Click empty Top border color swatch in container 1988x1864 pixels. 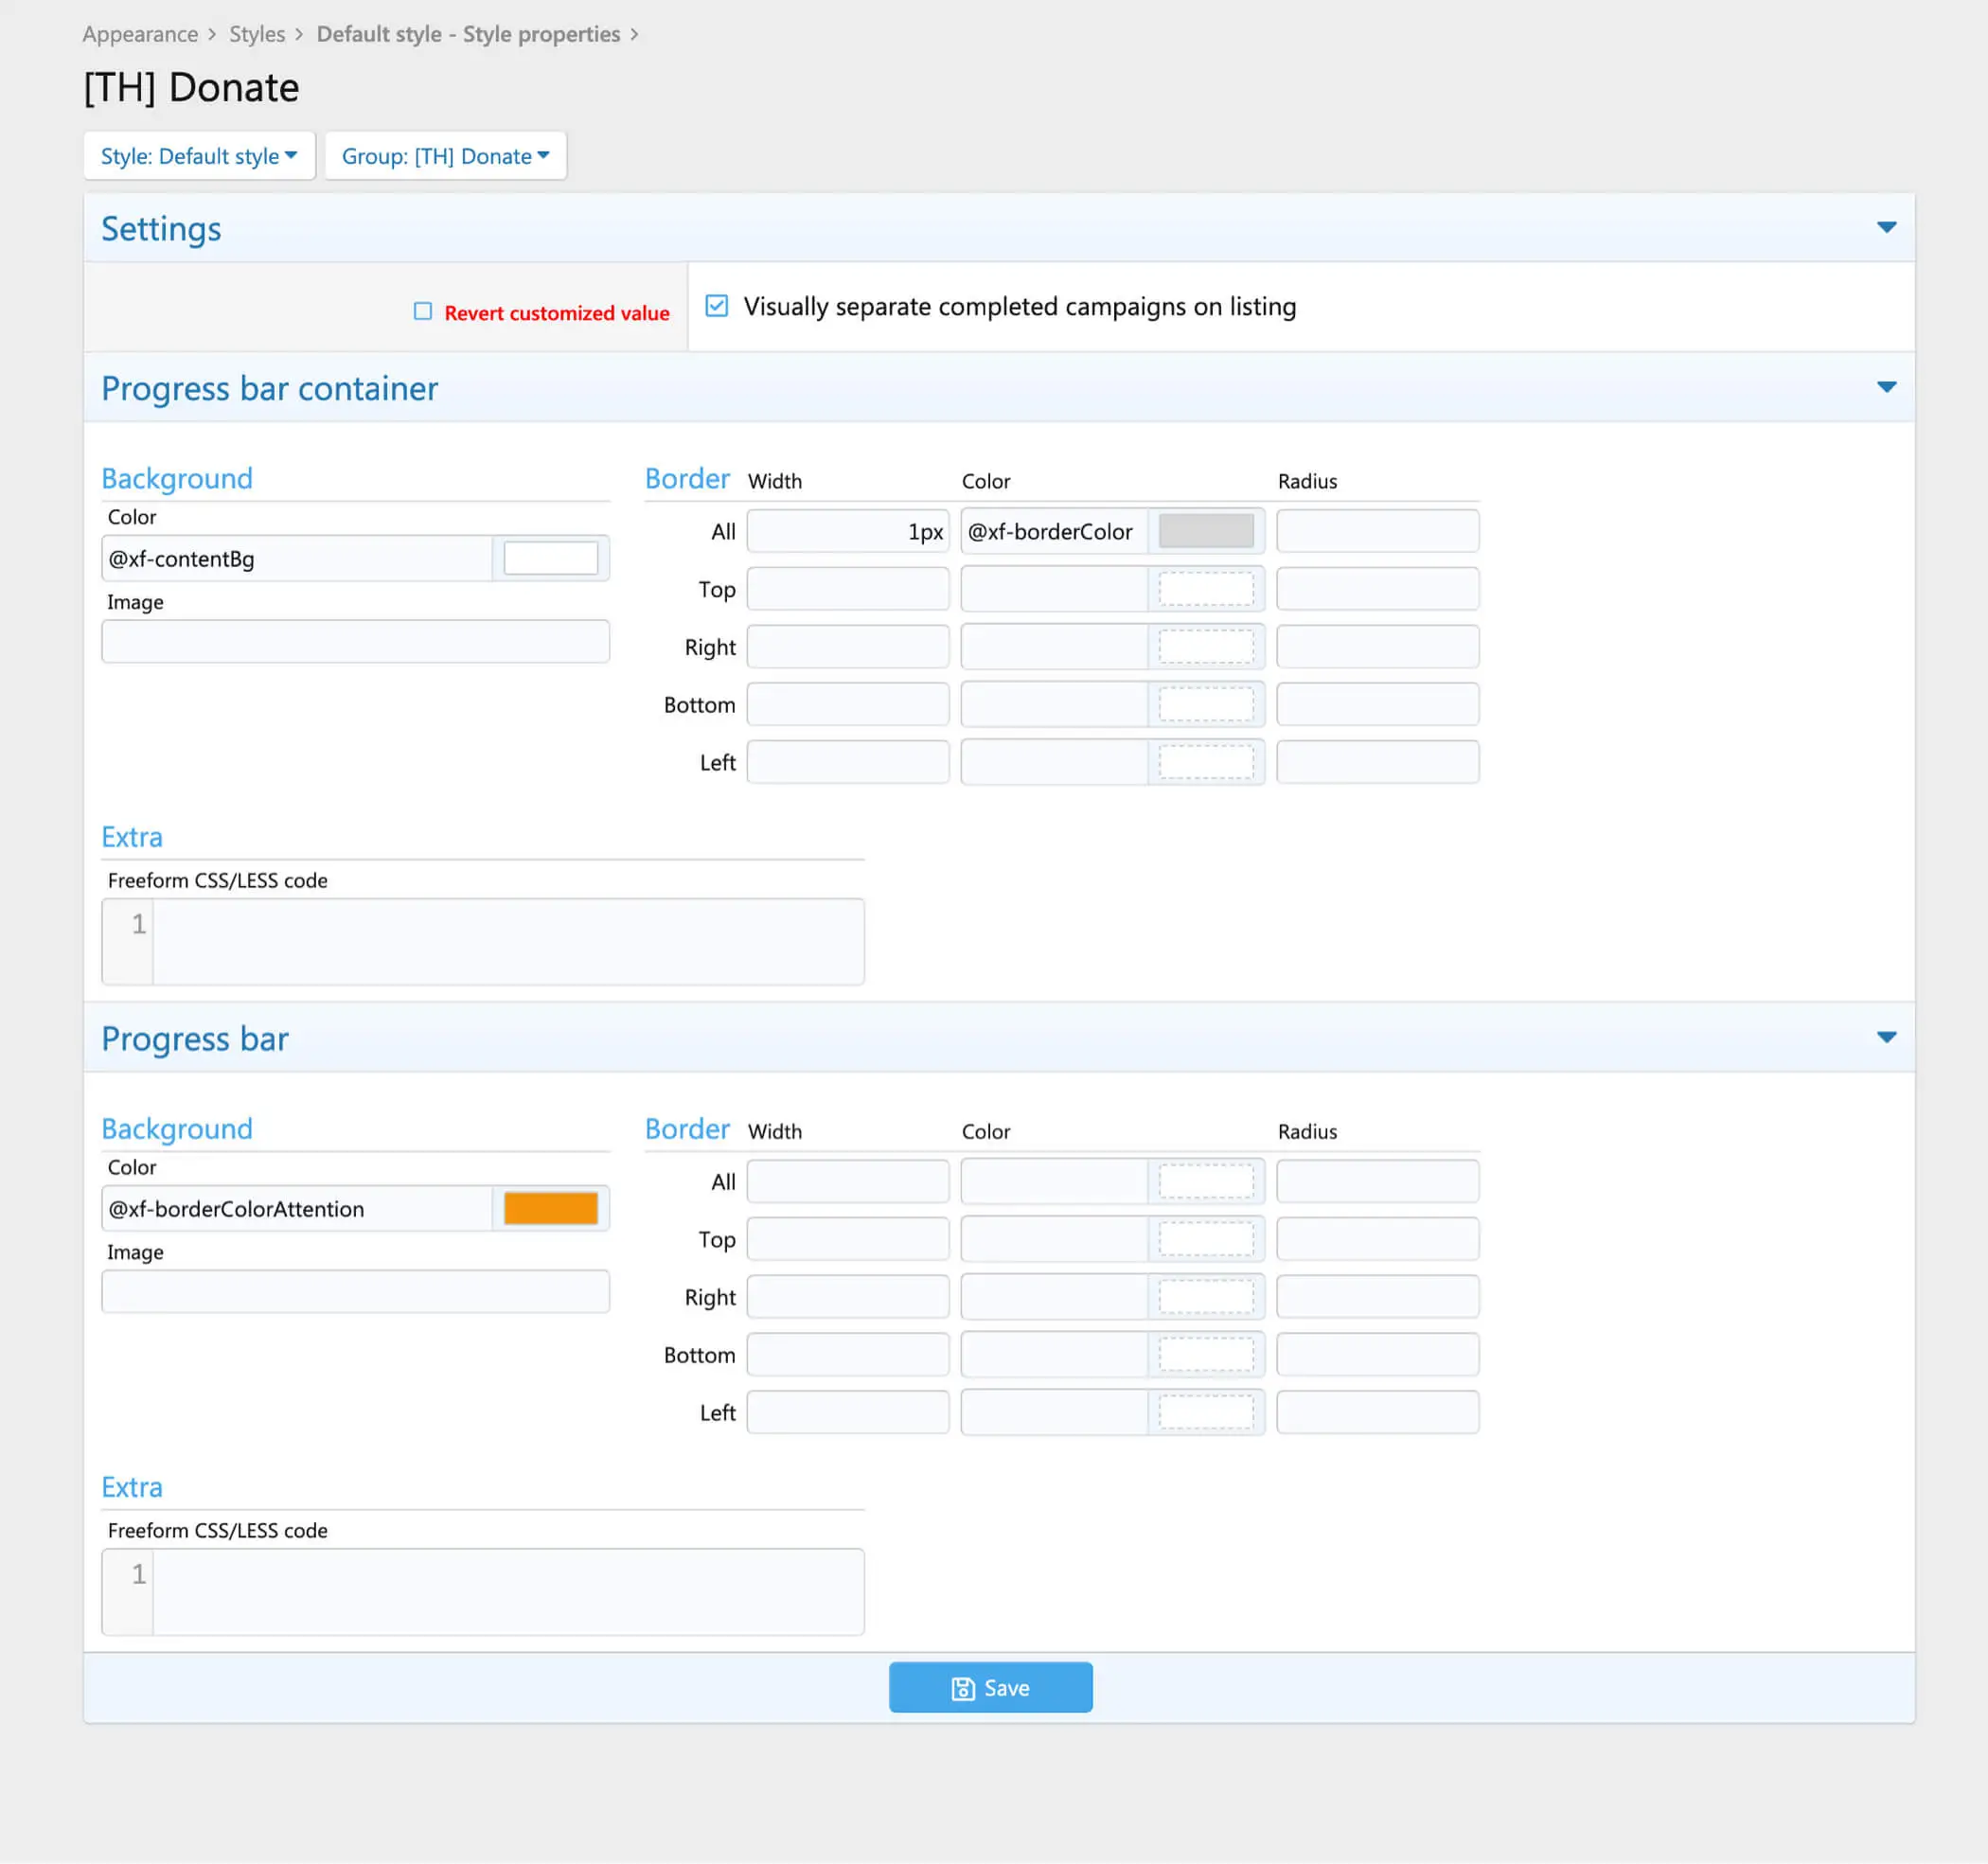click(1205, 589)
